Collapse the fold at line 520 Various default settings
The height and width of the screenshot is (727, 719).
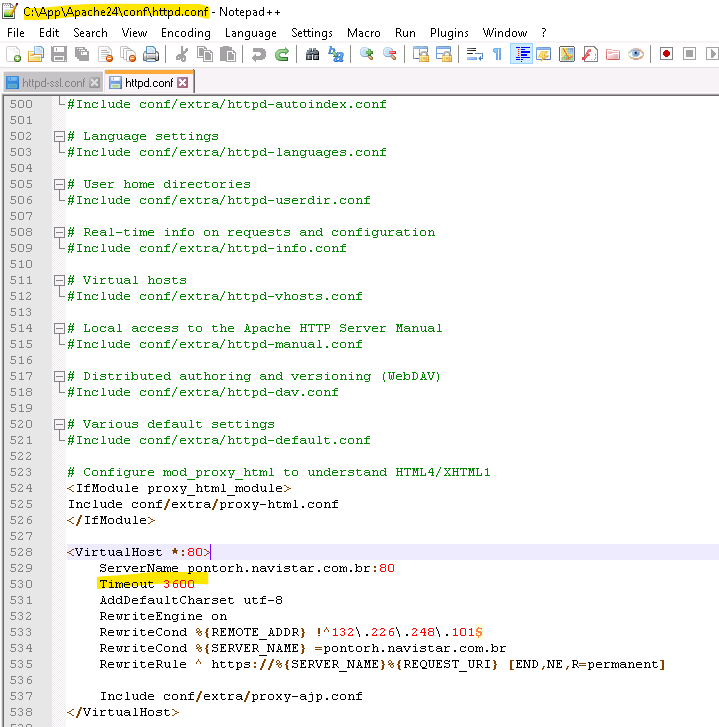point(59,424)
